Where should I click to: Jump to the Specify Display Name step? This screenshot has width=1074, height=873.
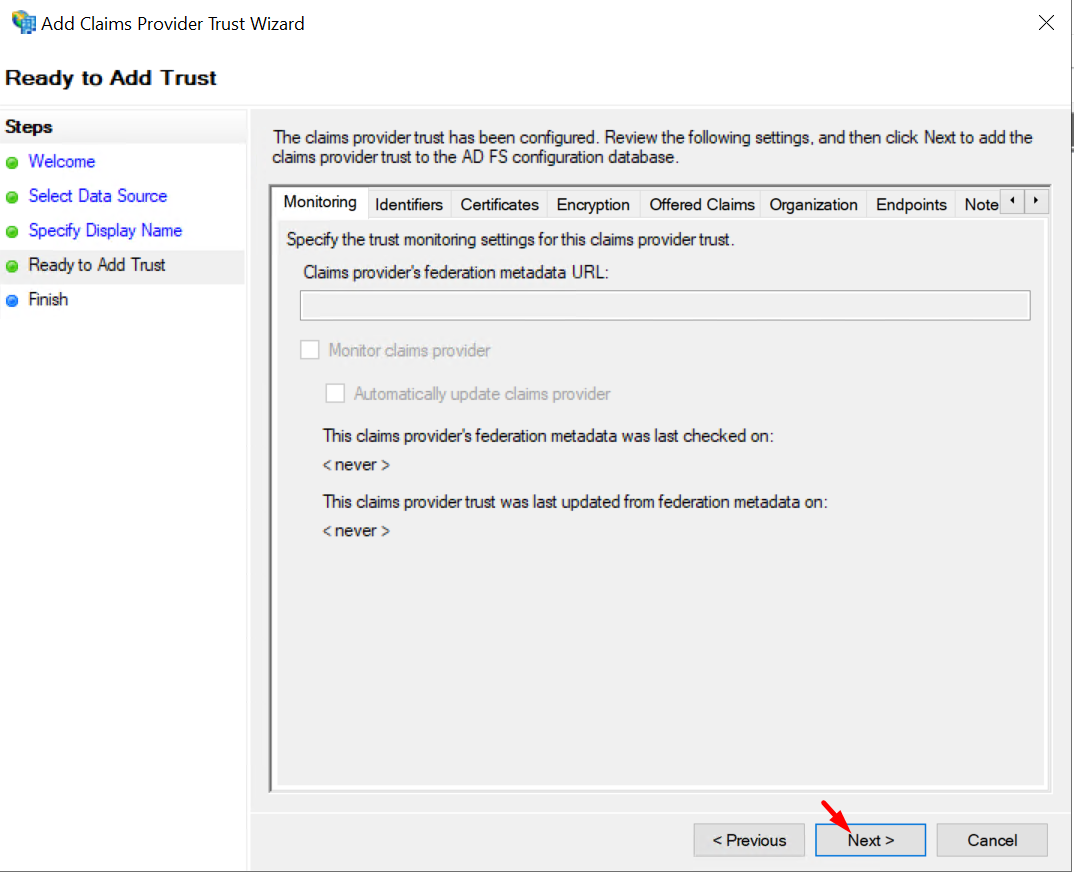pyautogui.click(x=105, y=230)
